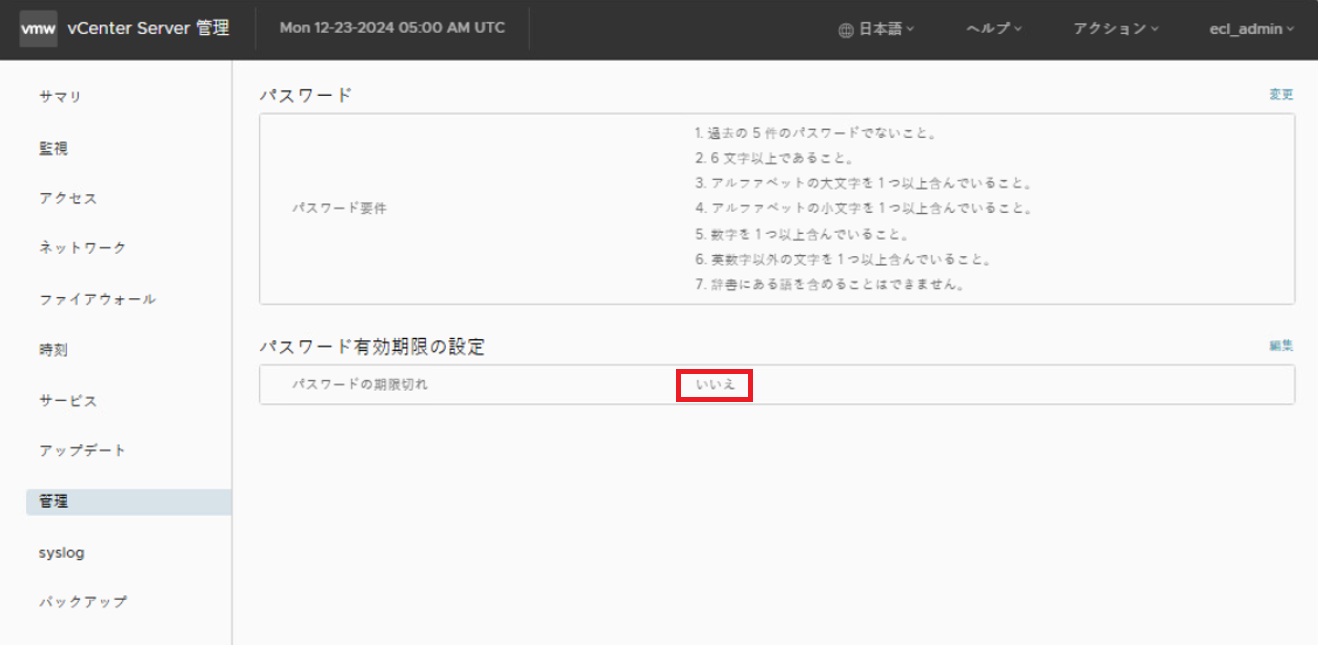This screenshot has width=1318, height=645.
Task: Click requirement 2 about 6 characters minimum
Action: point(773,158)
